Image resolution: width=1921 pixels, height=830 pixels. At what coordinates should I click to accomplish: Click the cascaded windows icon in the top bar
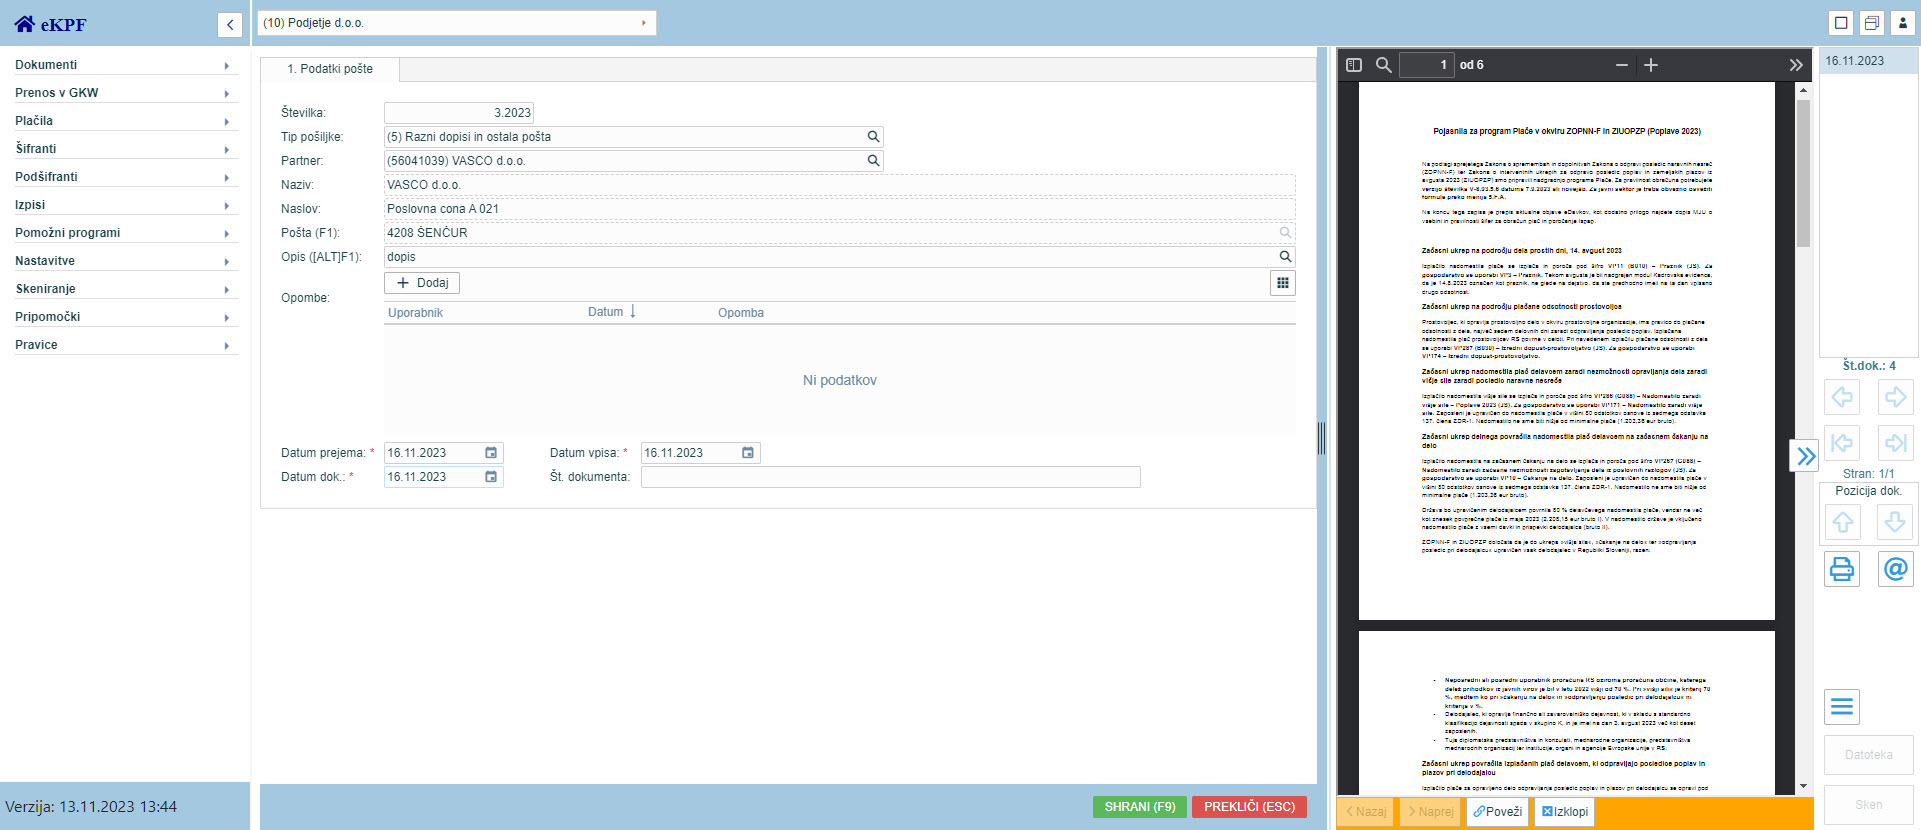pos(1872,22)
